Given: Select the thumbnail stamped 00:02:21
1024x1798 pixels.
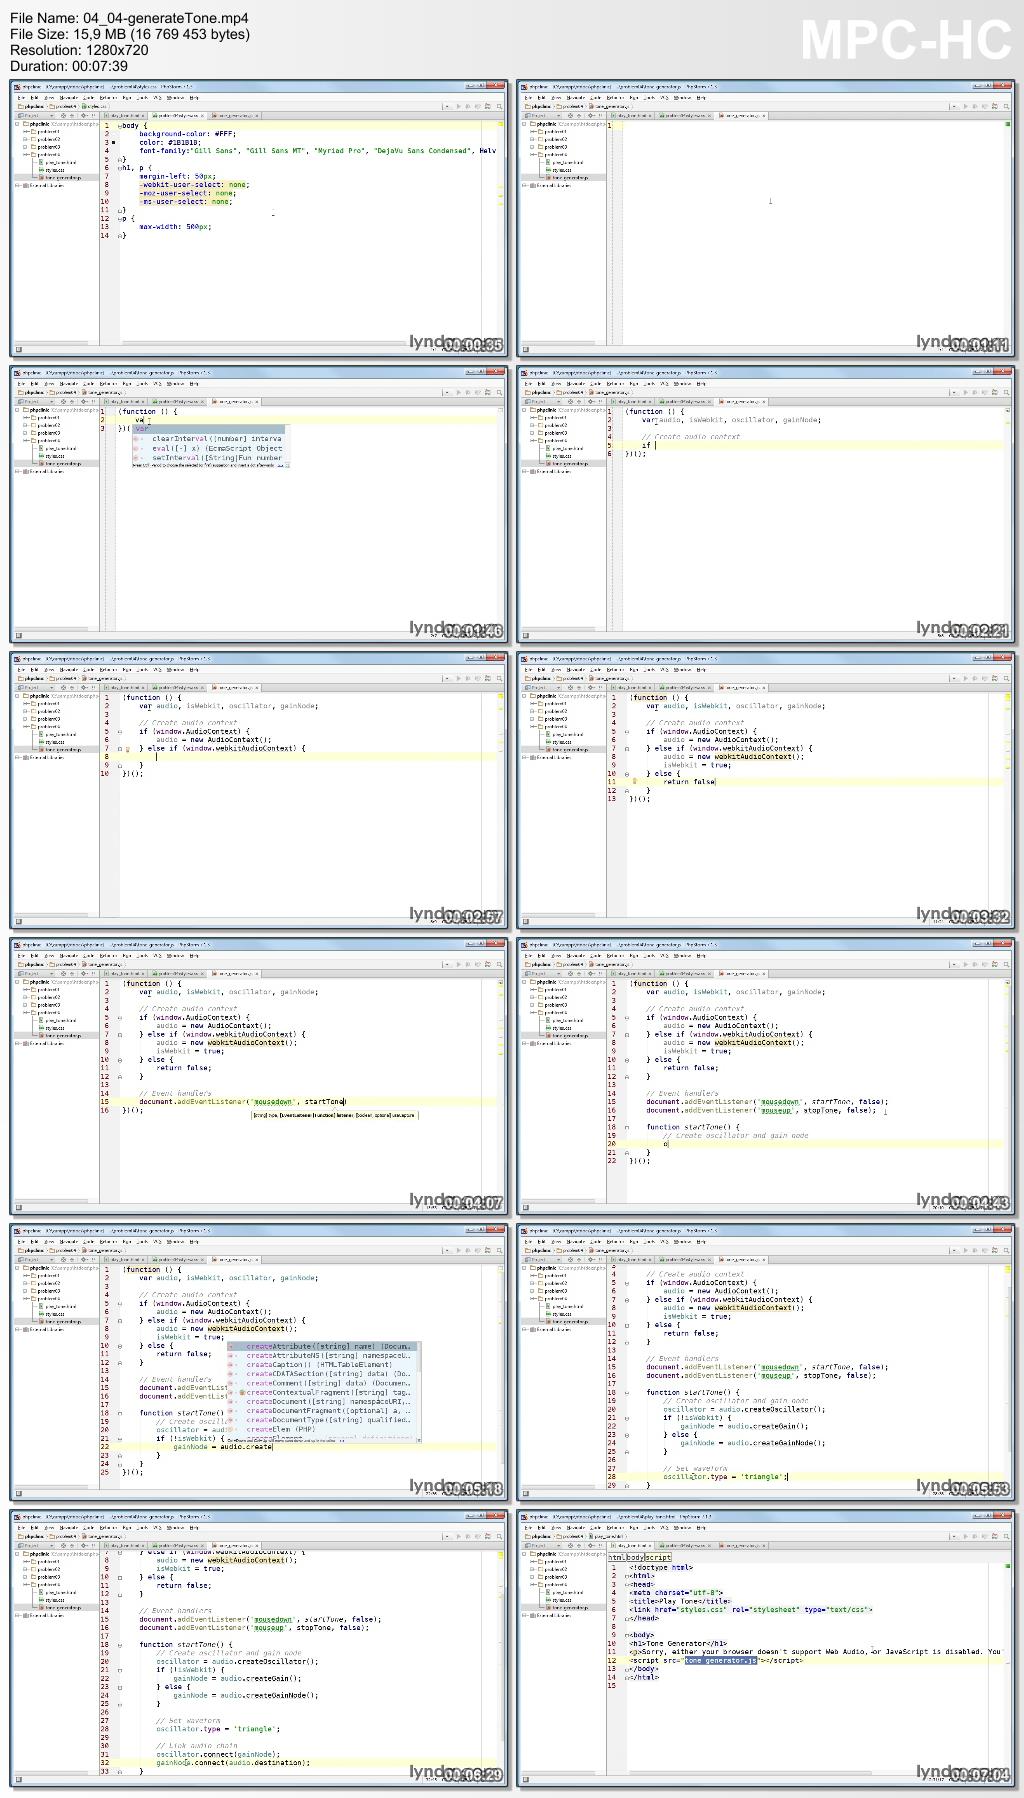Looking at the screenshot, I should point(766,505).
